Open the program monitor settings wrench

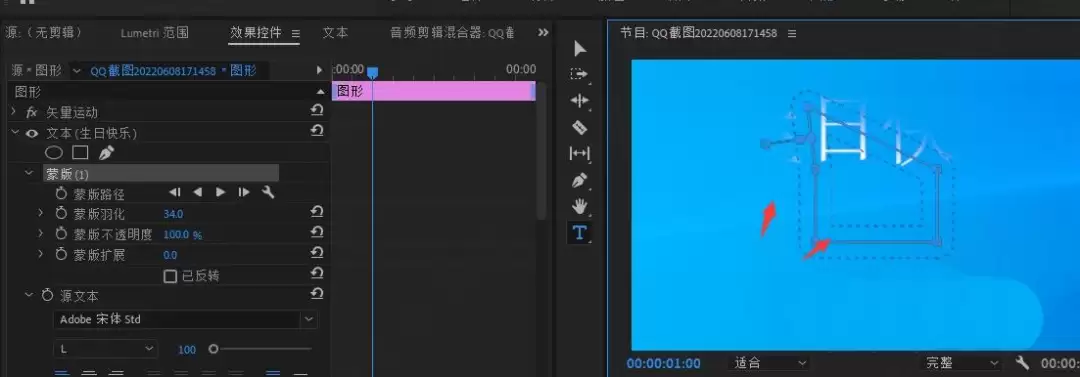[x=1023, y=362]
